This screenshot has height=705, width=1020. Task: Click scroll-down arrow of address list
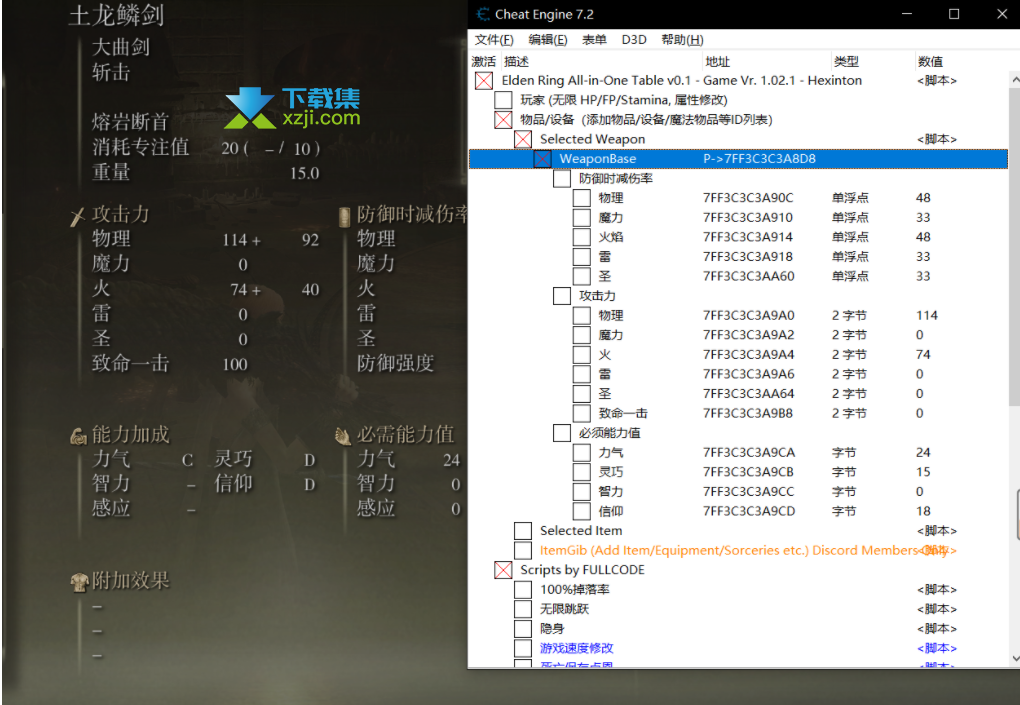click(x=1015, y=658)
